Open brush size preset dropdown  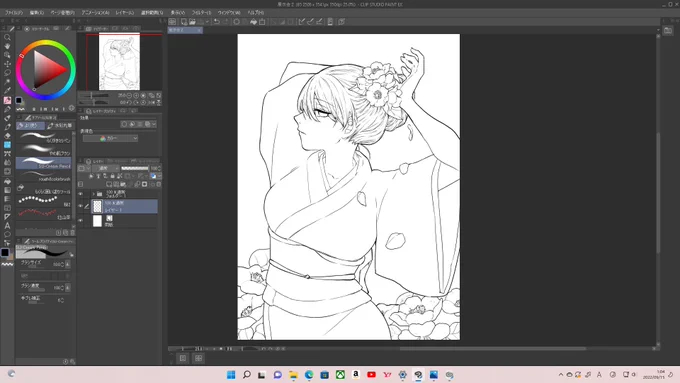click(x=68, y=264)
